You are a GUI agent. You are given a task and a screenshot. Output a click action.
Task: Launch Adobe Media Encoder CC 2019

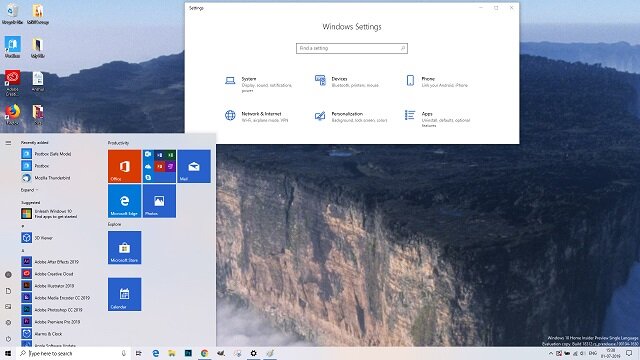57,298
